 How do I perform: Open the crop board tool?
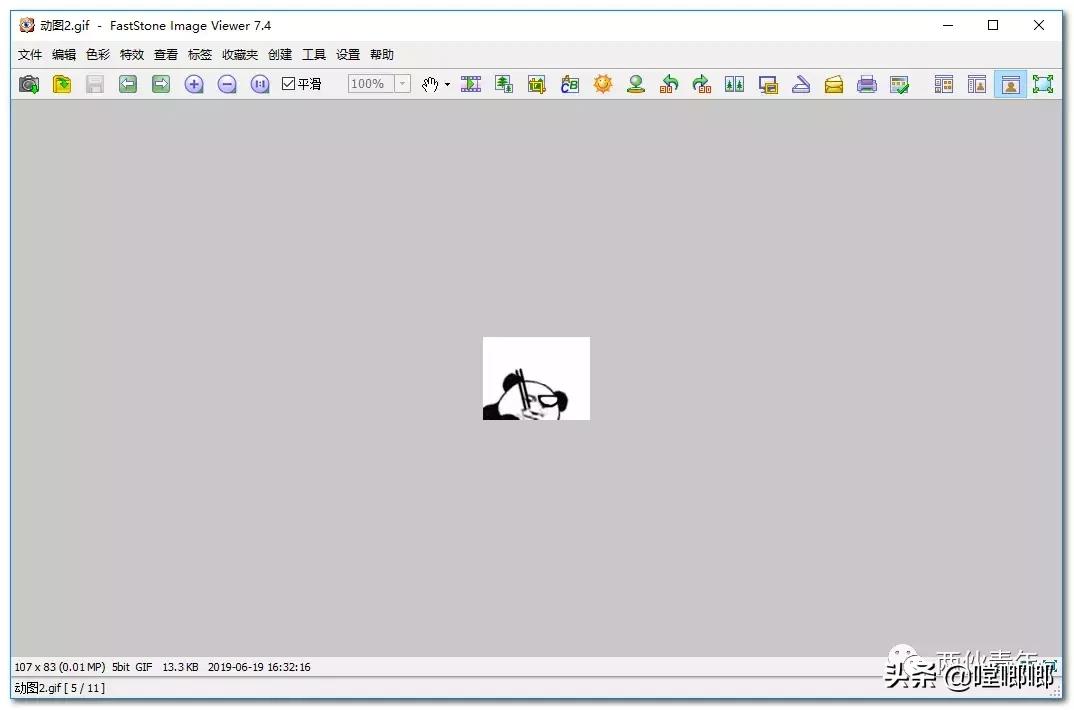point(536,84)
